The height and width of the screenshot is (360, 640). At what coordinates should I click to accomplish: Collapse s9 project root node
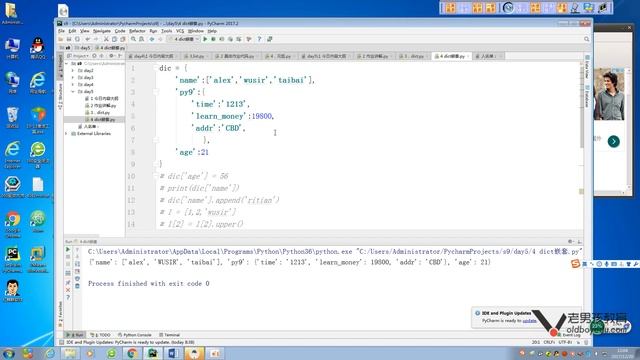(x=67, y=64)
